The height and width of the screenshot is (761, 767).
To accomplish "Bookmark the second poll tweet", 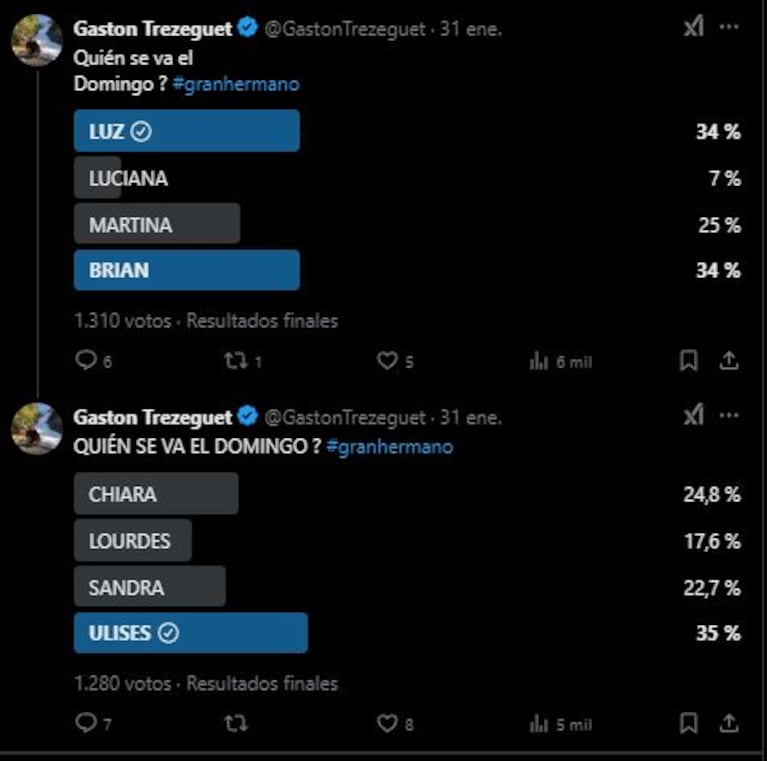I will click(x=689, y=723).
